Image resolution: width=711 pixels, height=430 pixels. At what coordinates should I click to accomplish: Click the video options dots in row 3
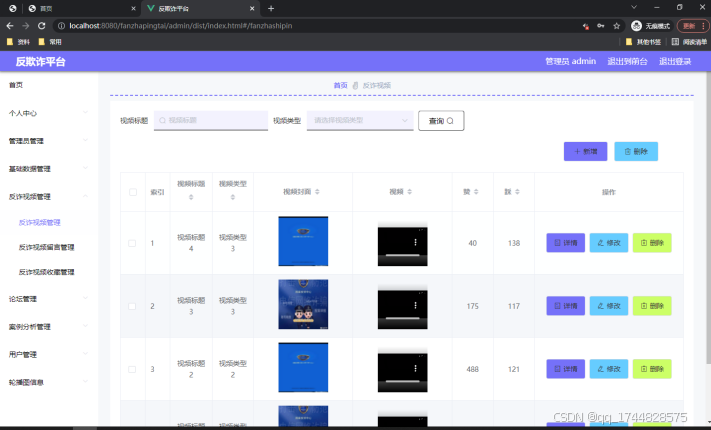415,369
